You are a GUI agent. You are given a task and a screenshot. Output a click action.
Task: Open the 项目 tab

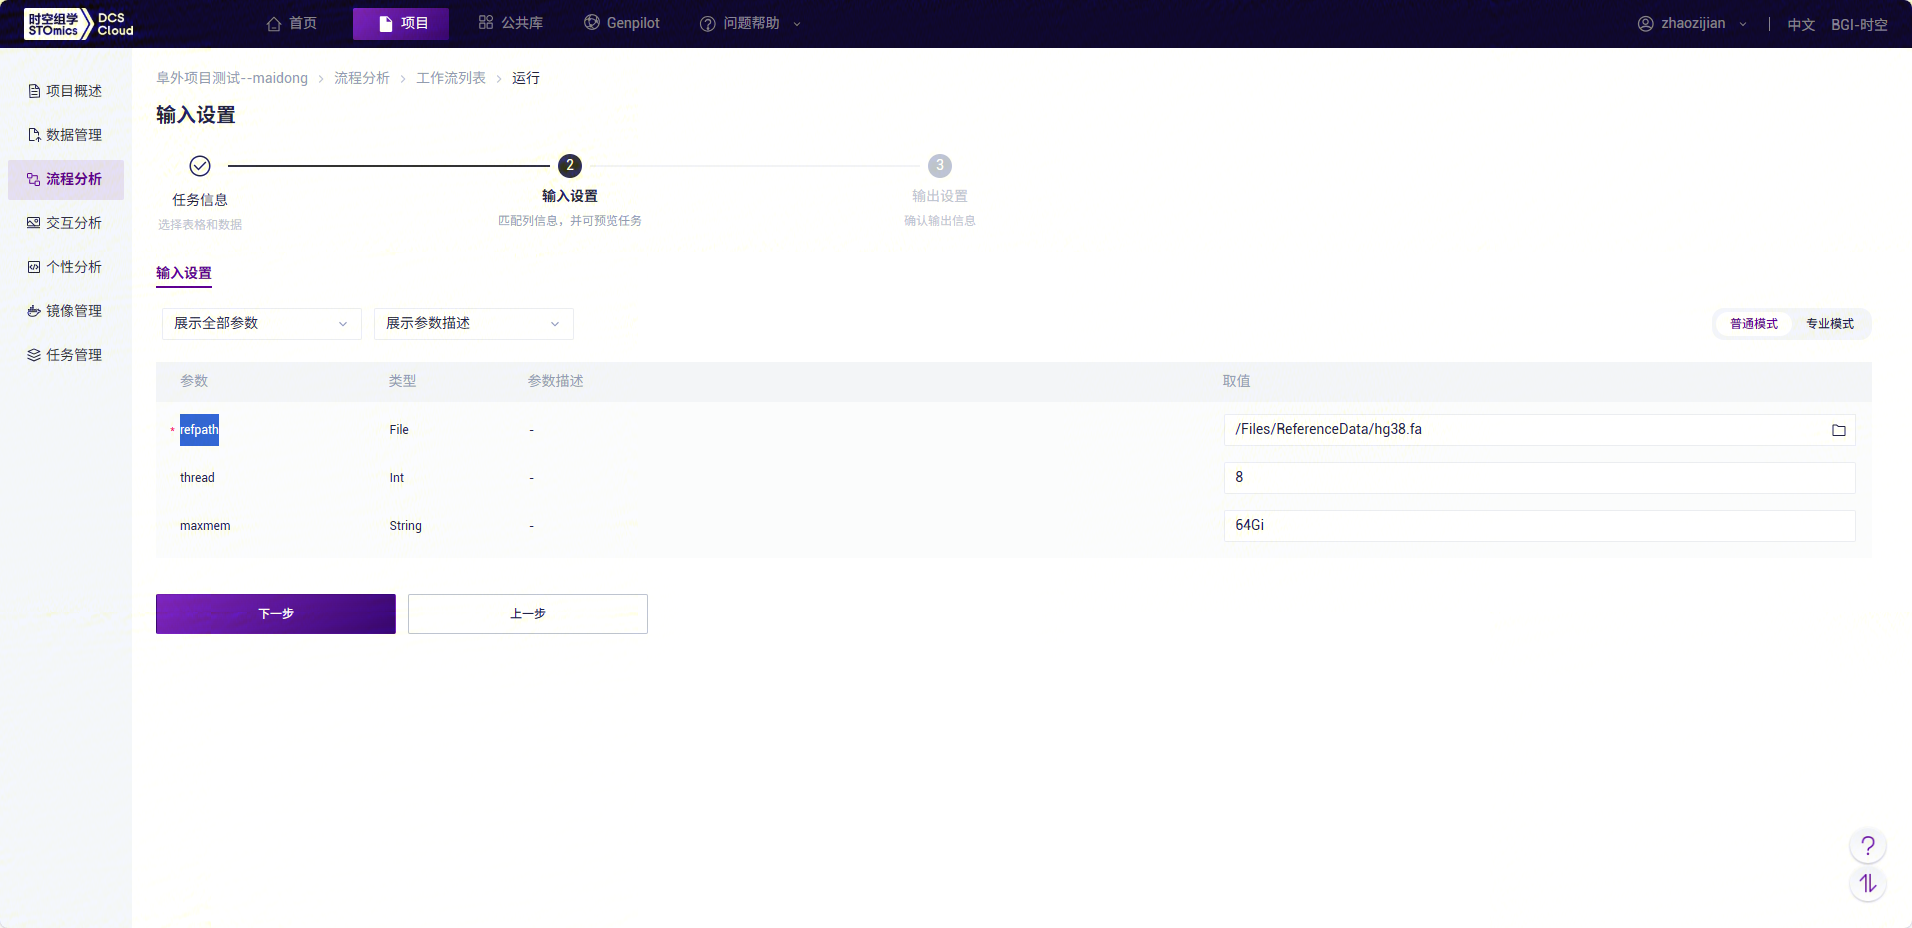pos(401,23)
